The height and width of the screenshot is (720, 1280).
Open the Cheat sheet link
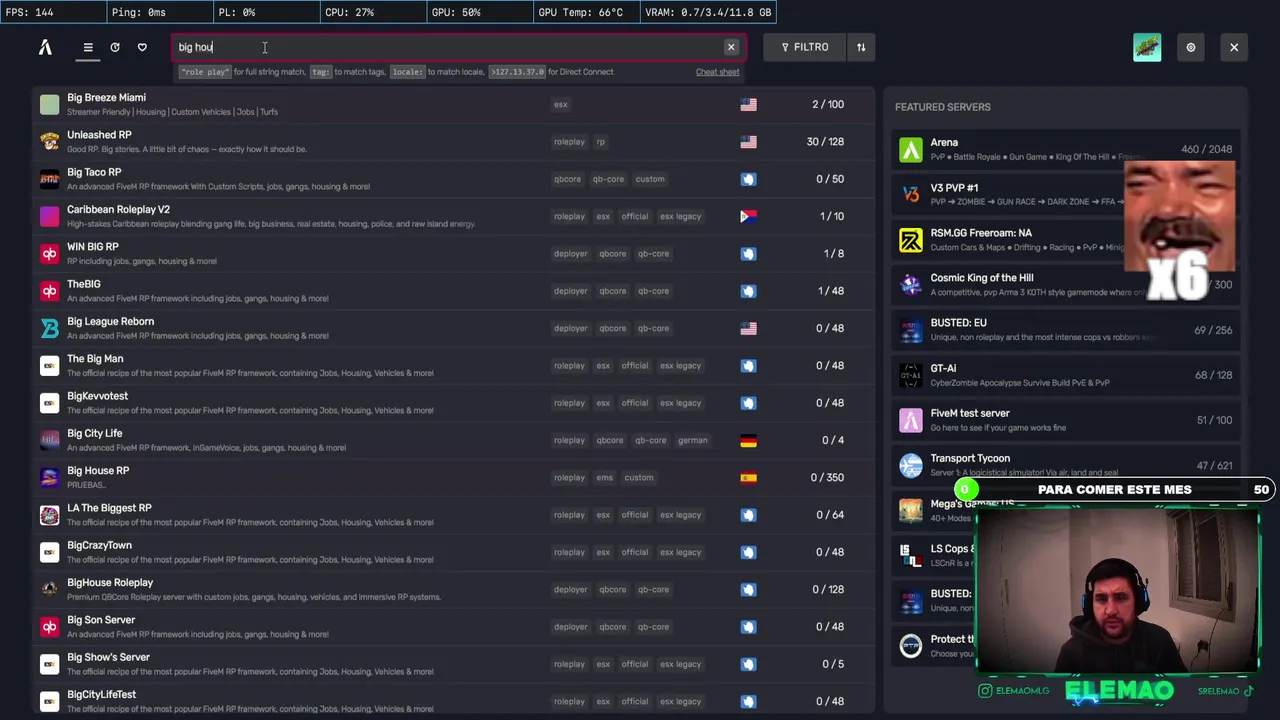click(x=717, y=72)
